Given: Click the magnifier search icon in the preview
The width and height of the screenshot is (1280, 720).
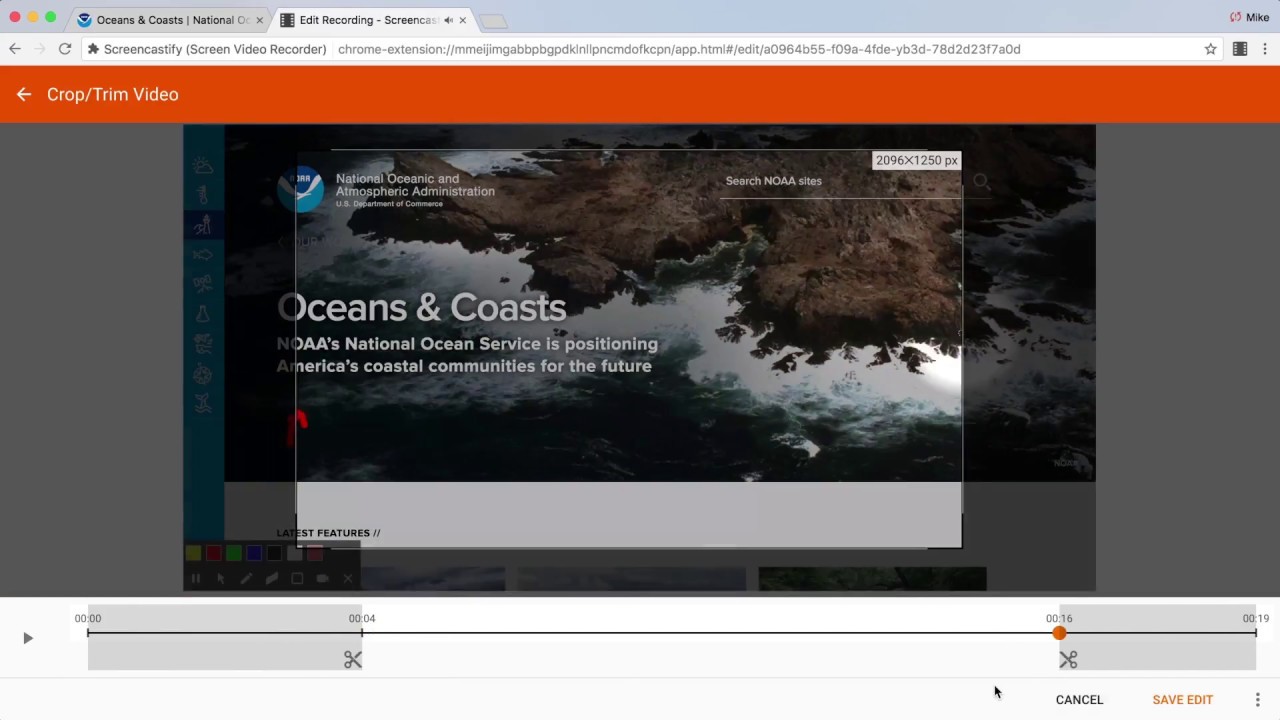Looking at the screenshot, I should [x=982, y=181].
